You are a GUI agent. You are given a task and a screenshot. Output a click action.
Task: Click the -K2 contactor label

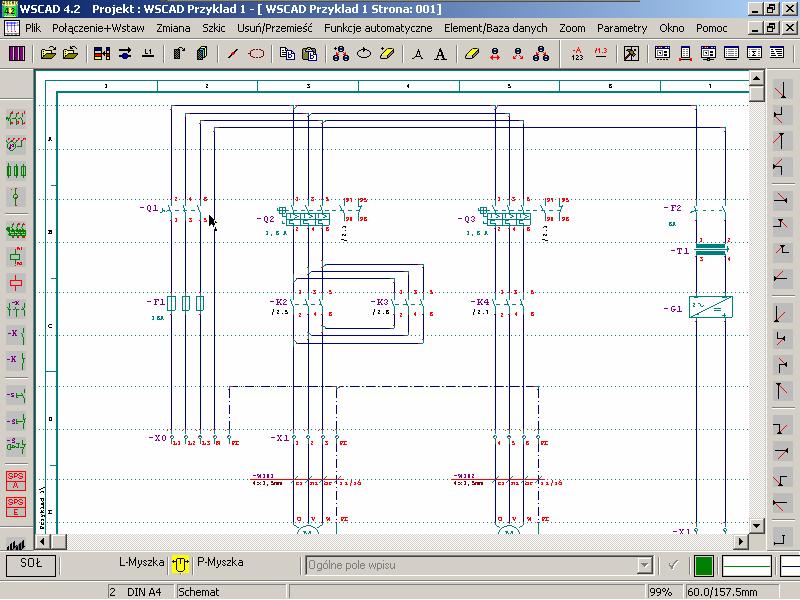[279, 302]
